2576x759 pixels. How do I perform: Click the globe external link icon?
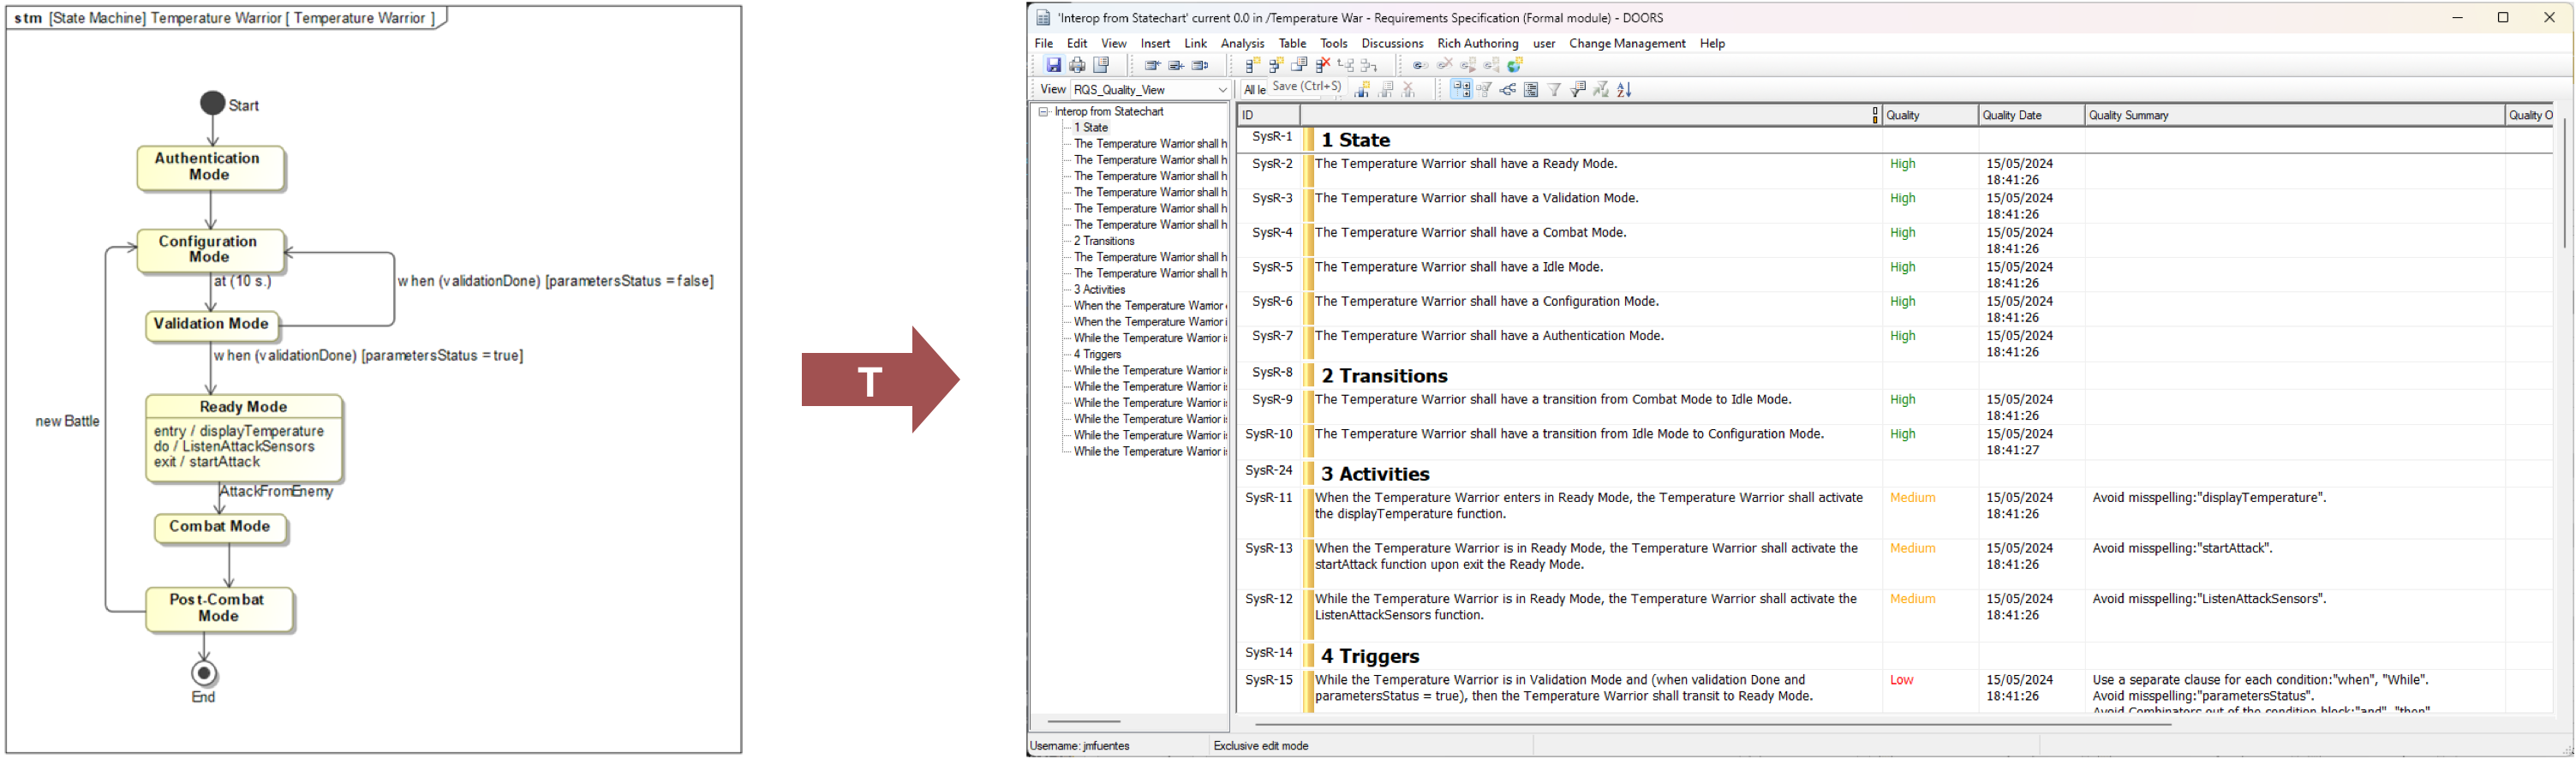point(1515,65)
